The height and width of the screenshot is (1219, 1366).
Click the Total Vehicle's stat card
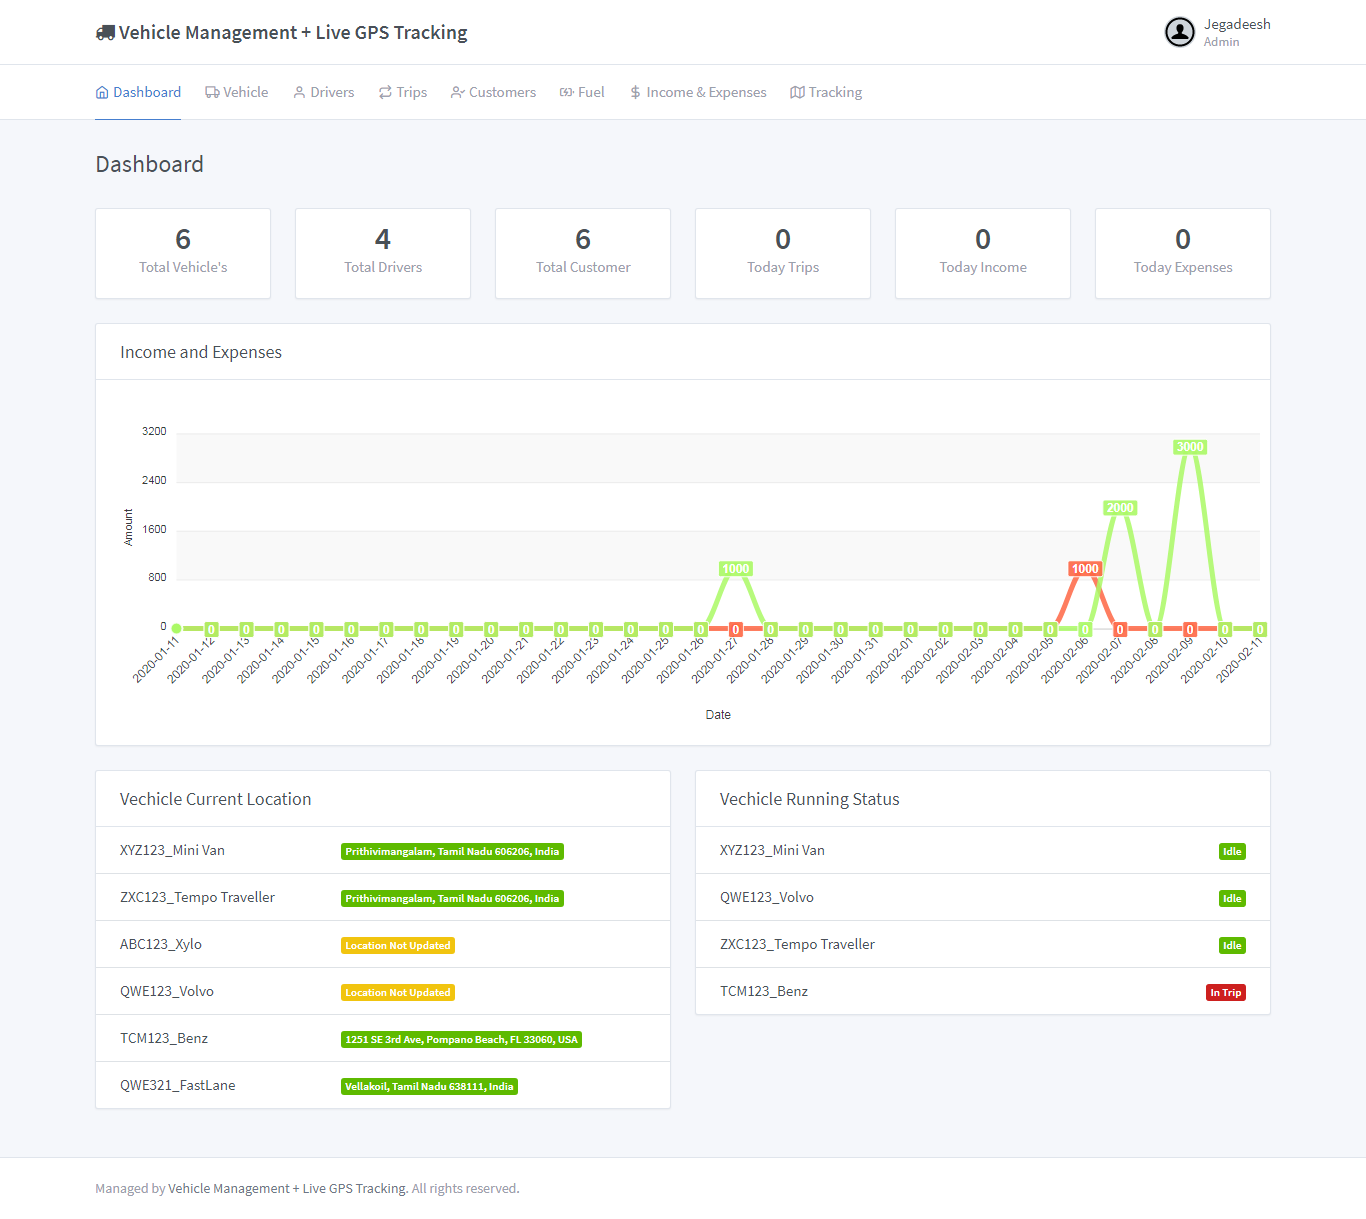(183, 253)
